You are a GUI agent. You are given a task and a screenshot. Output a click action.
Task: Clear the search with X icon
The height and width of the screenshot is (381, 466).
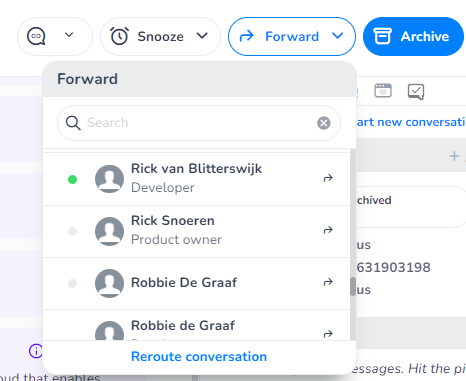click(324, 123)
